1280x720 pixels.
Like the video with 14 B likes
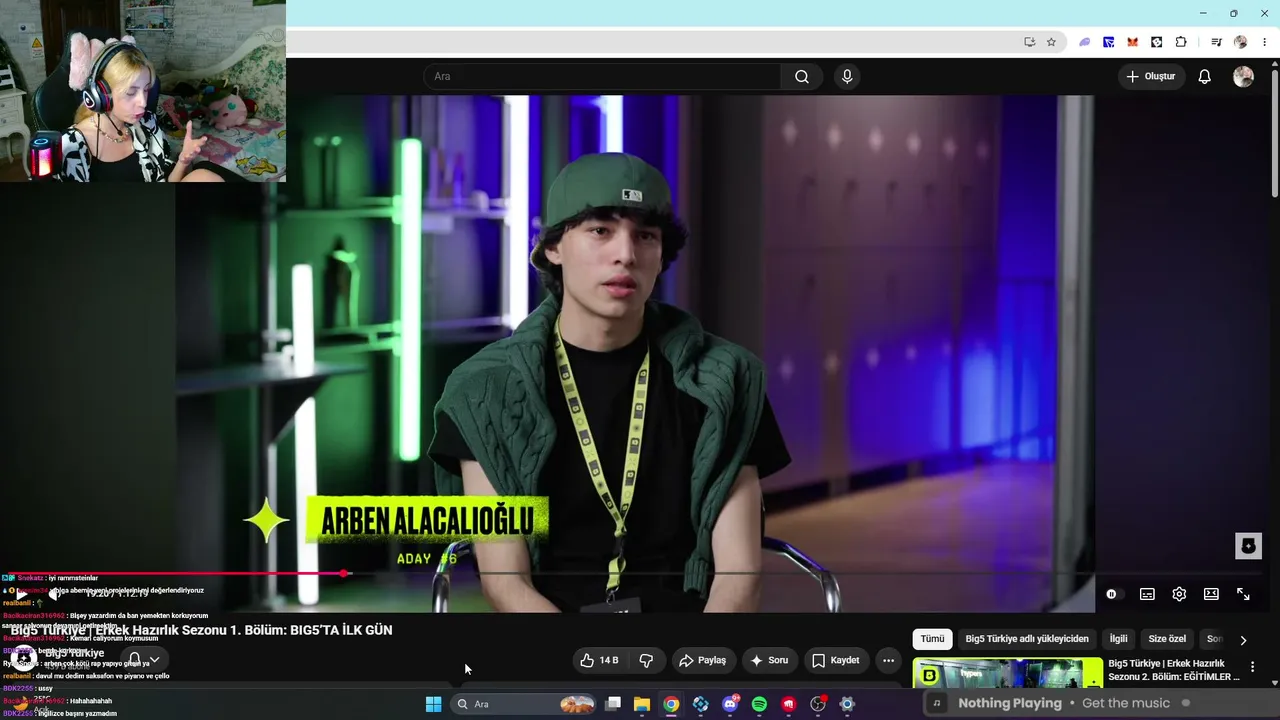(599, 661)
